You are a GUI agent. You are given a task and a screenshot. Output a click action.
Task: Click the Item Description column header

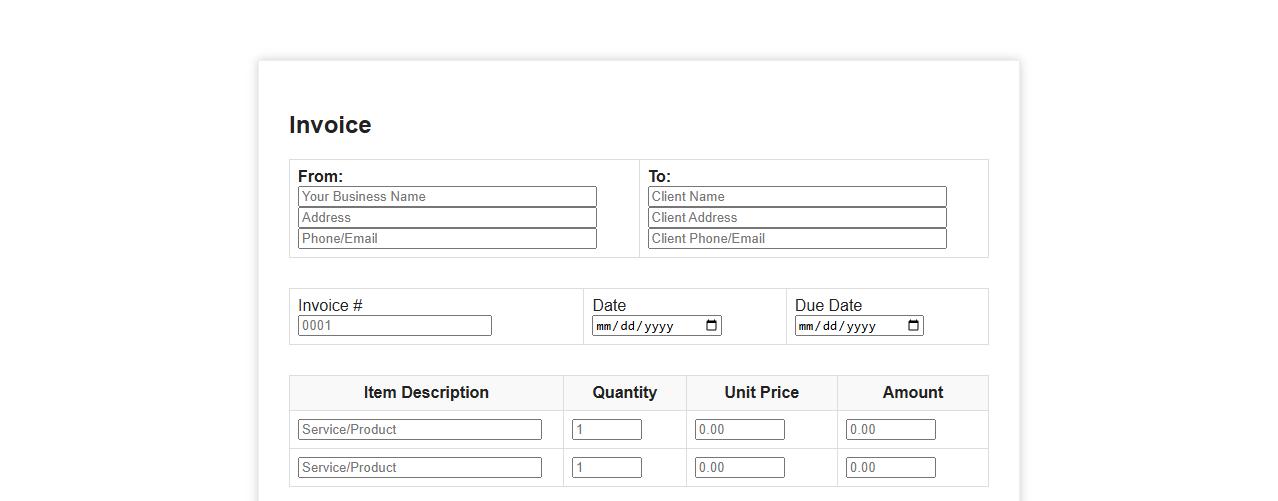click(x=426, y=392)
